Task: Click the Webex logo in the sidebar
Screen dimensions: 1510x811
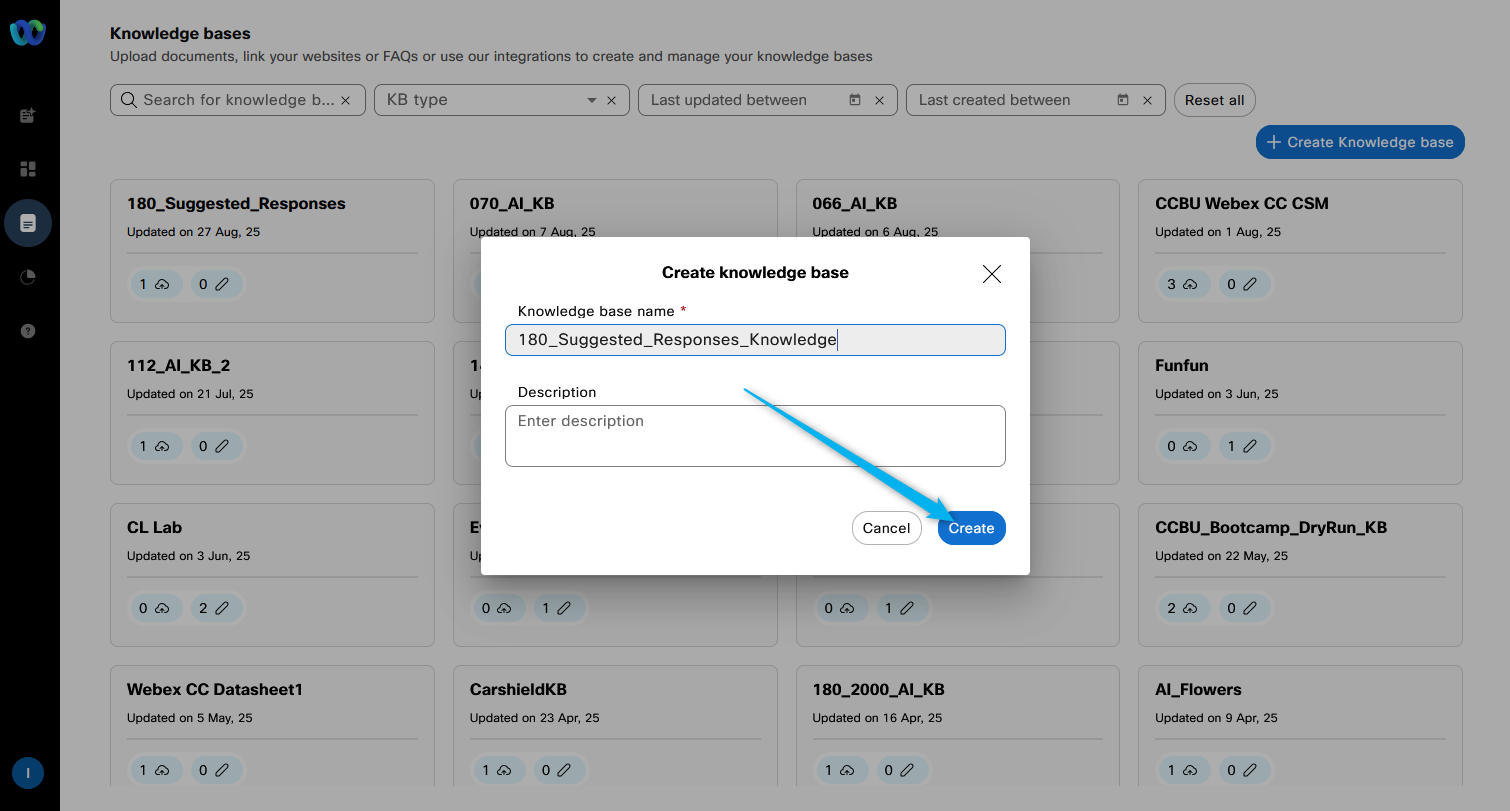Action: [x=28, y=33]
